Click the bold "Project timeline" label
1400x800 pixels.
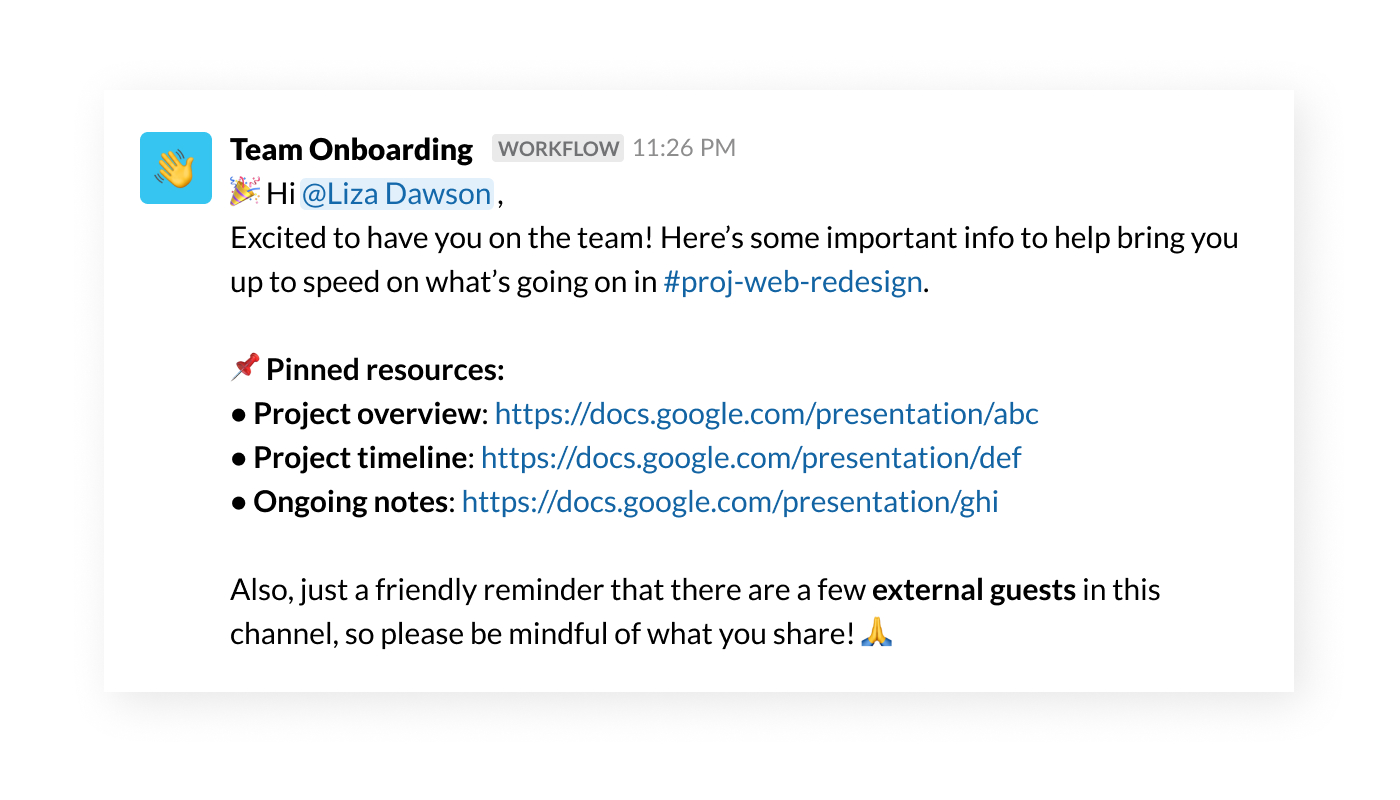point(359,458)
